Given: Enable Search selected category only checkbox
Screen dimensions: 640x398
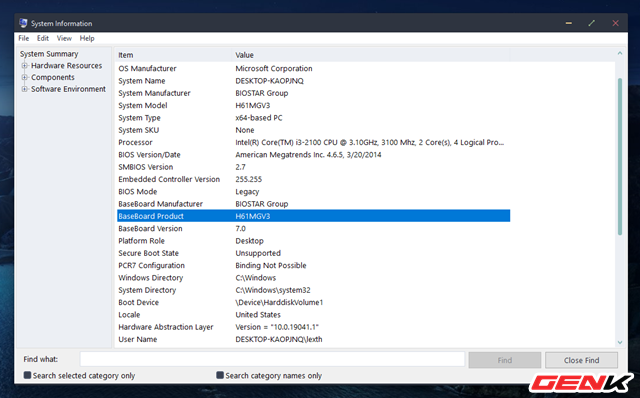Looking at the screenshot, I should [x=27, y=375].
